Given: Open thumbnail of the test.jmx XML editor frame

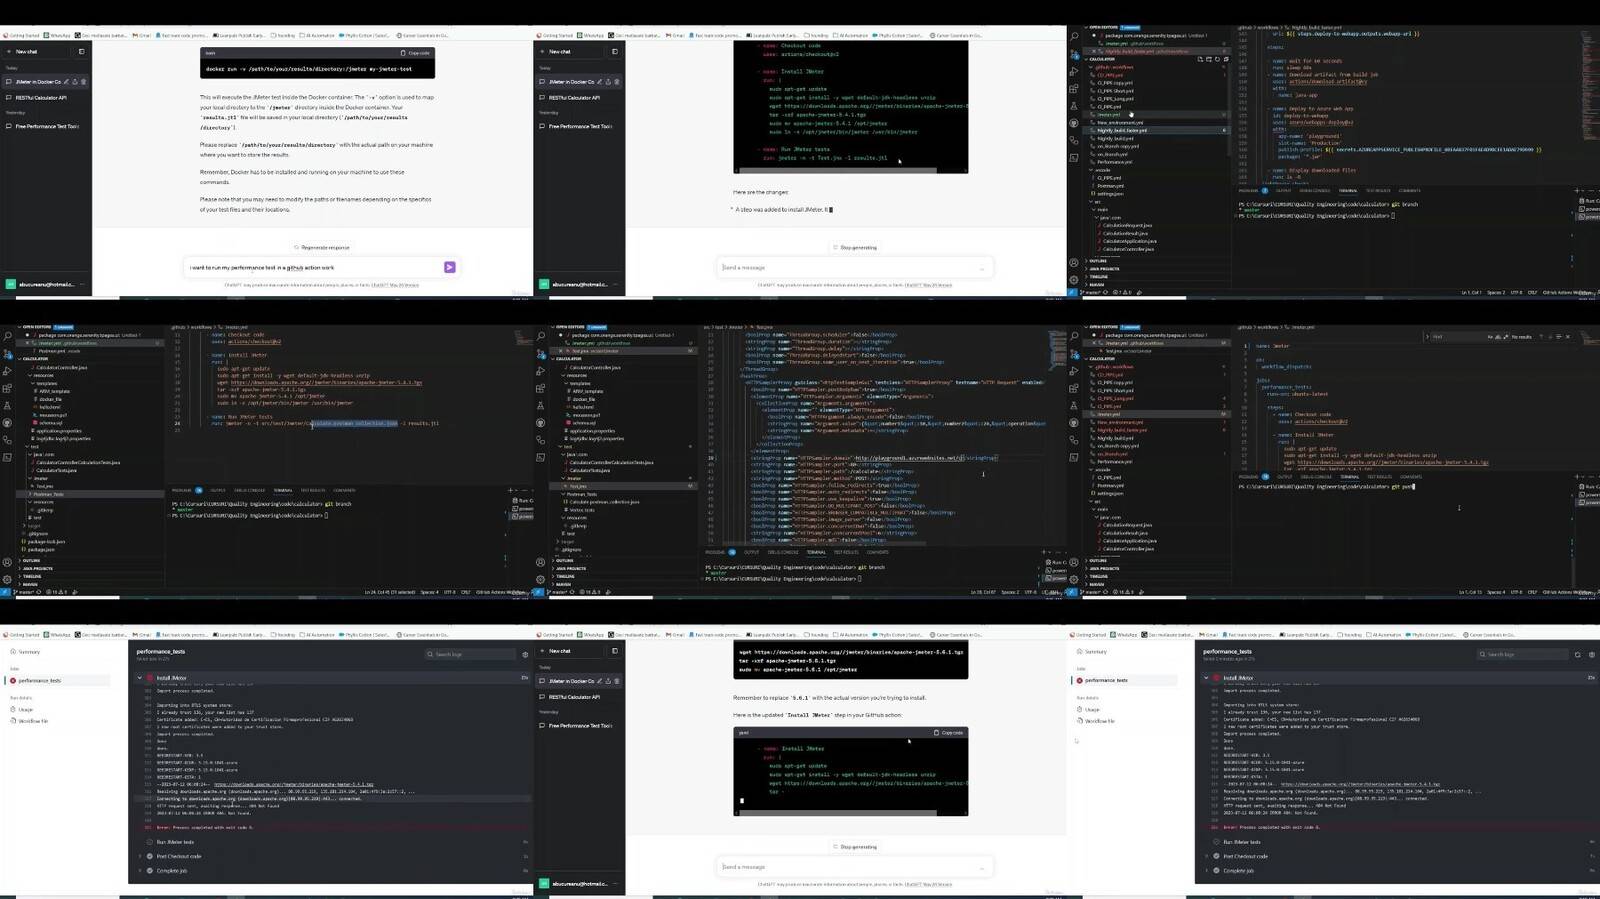Looking at the screenshot, I should point(800,460).
